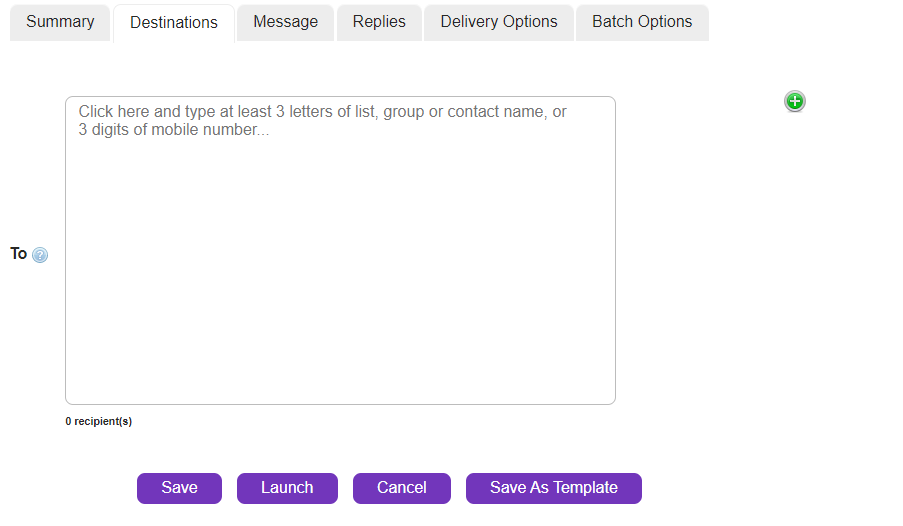The height and width of the screenshot is (526, 903).
Task: Open the Message tab
Action: pyautogui.click(x=285, y=22)
